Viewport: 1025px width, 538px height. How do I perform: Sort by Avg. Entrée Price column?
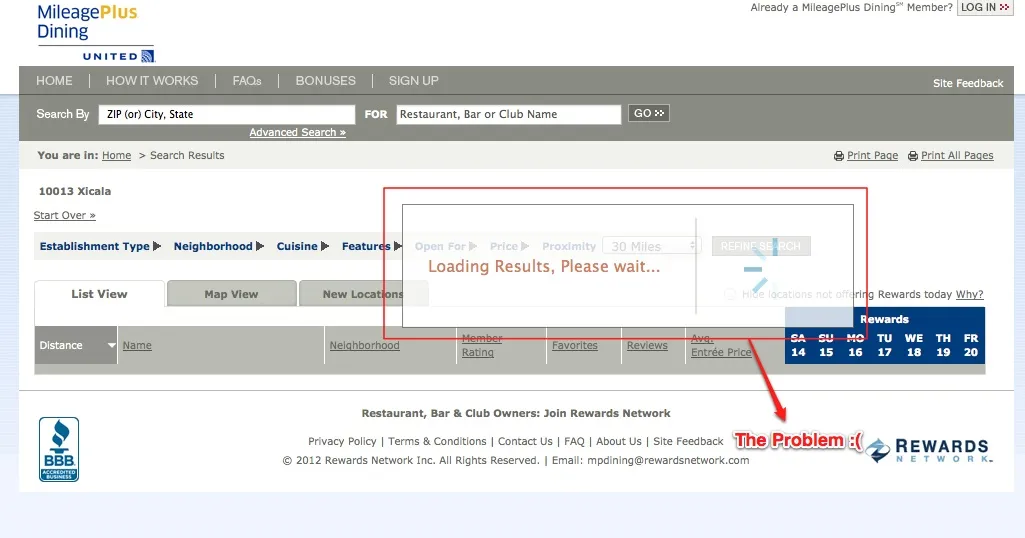721,345
